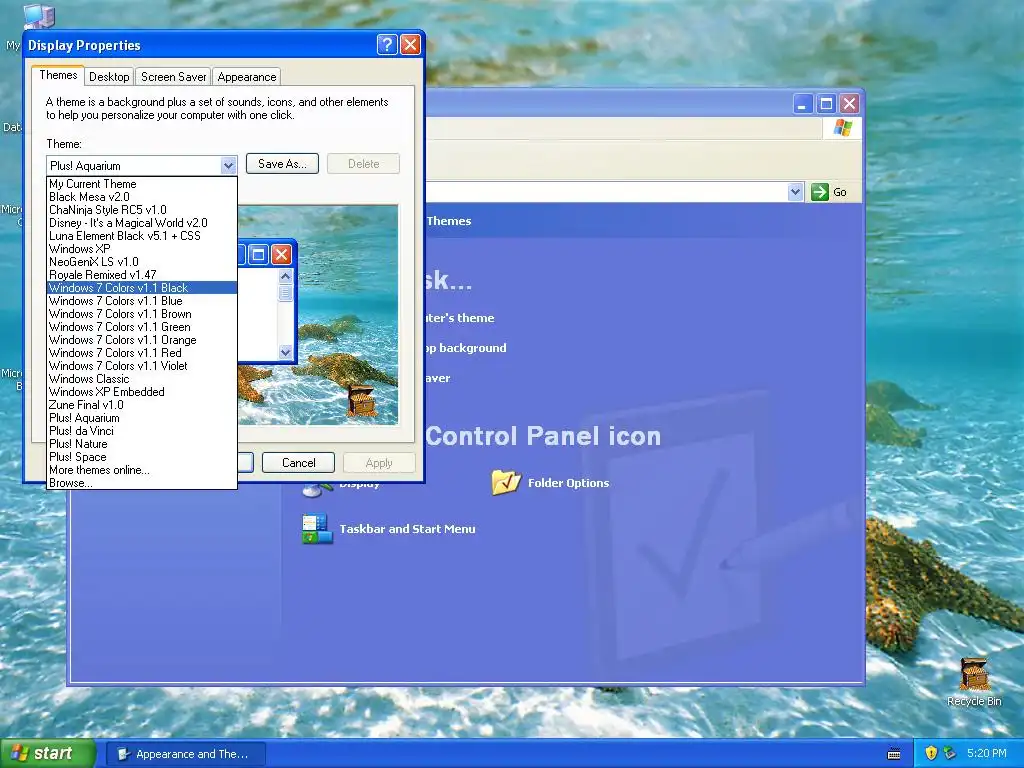Select Windows 7 Colors v1.1 Black
Image resolution: width=1024 pixels, height=768 pixels.
click(142, 287)
